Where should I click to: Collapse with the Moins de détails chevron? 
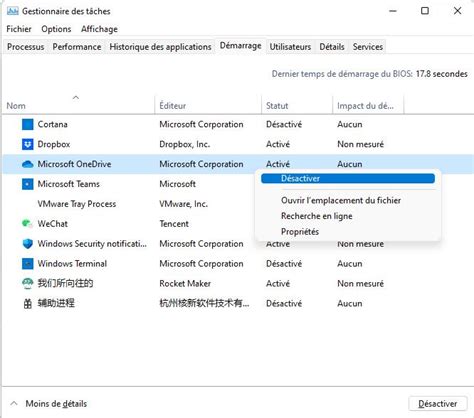[14, 403]
